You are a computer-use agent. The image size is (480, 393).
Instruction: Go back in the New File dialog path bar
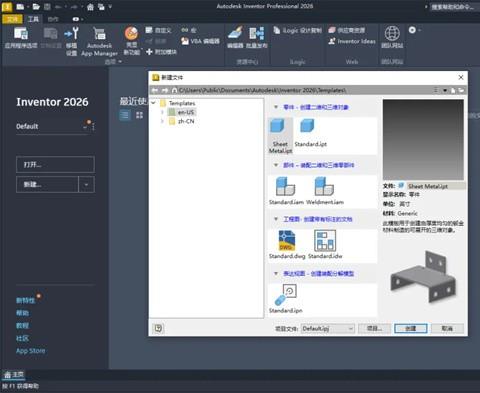(x=155, y=90)
